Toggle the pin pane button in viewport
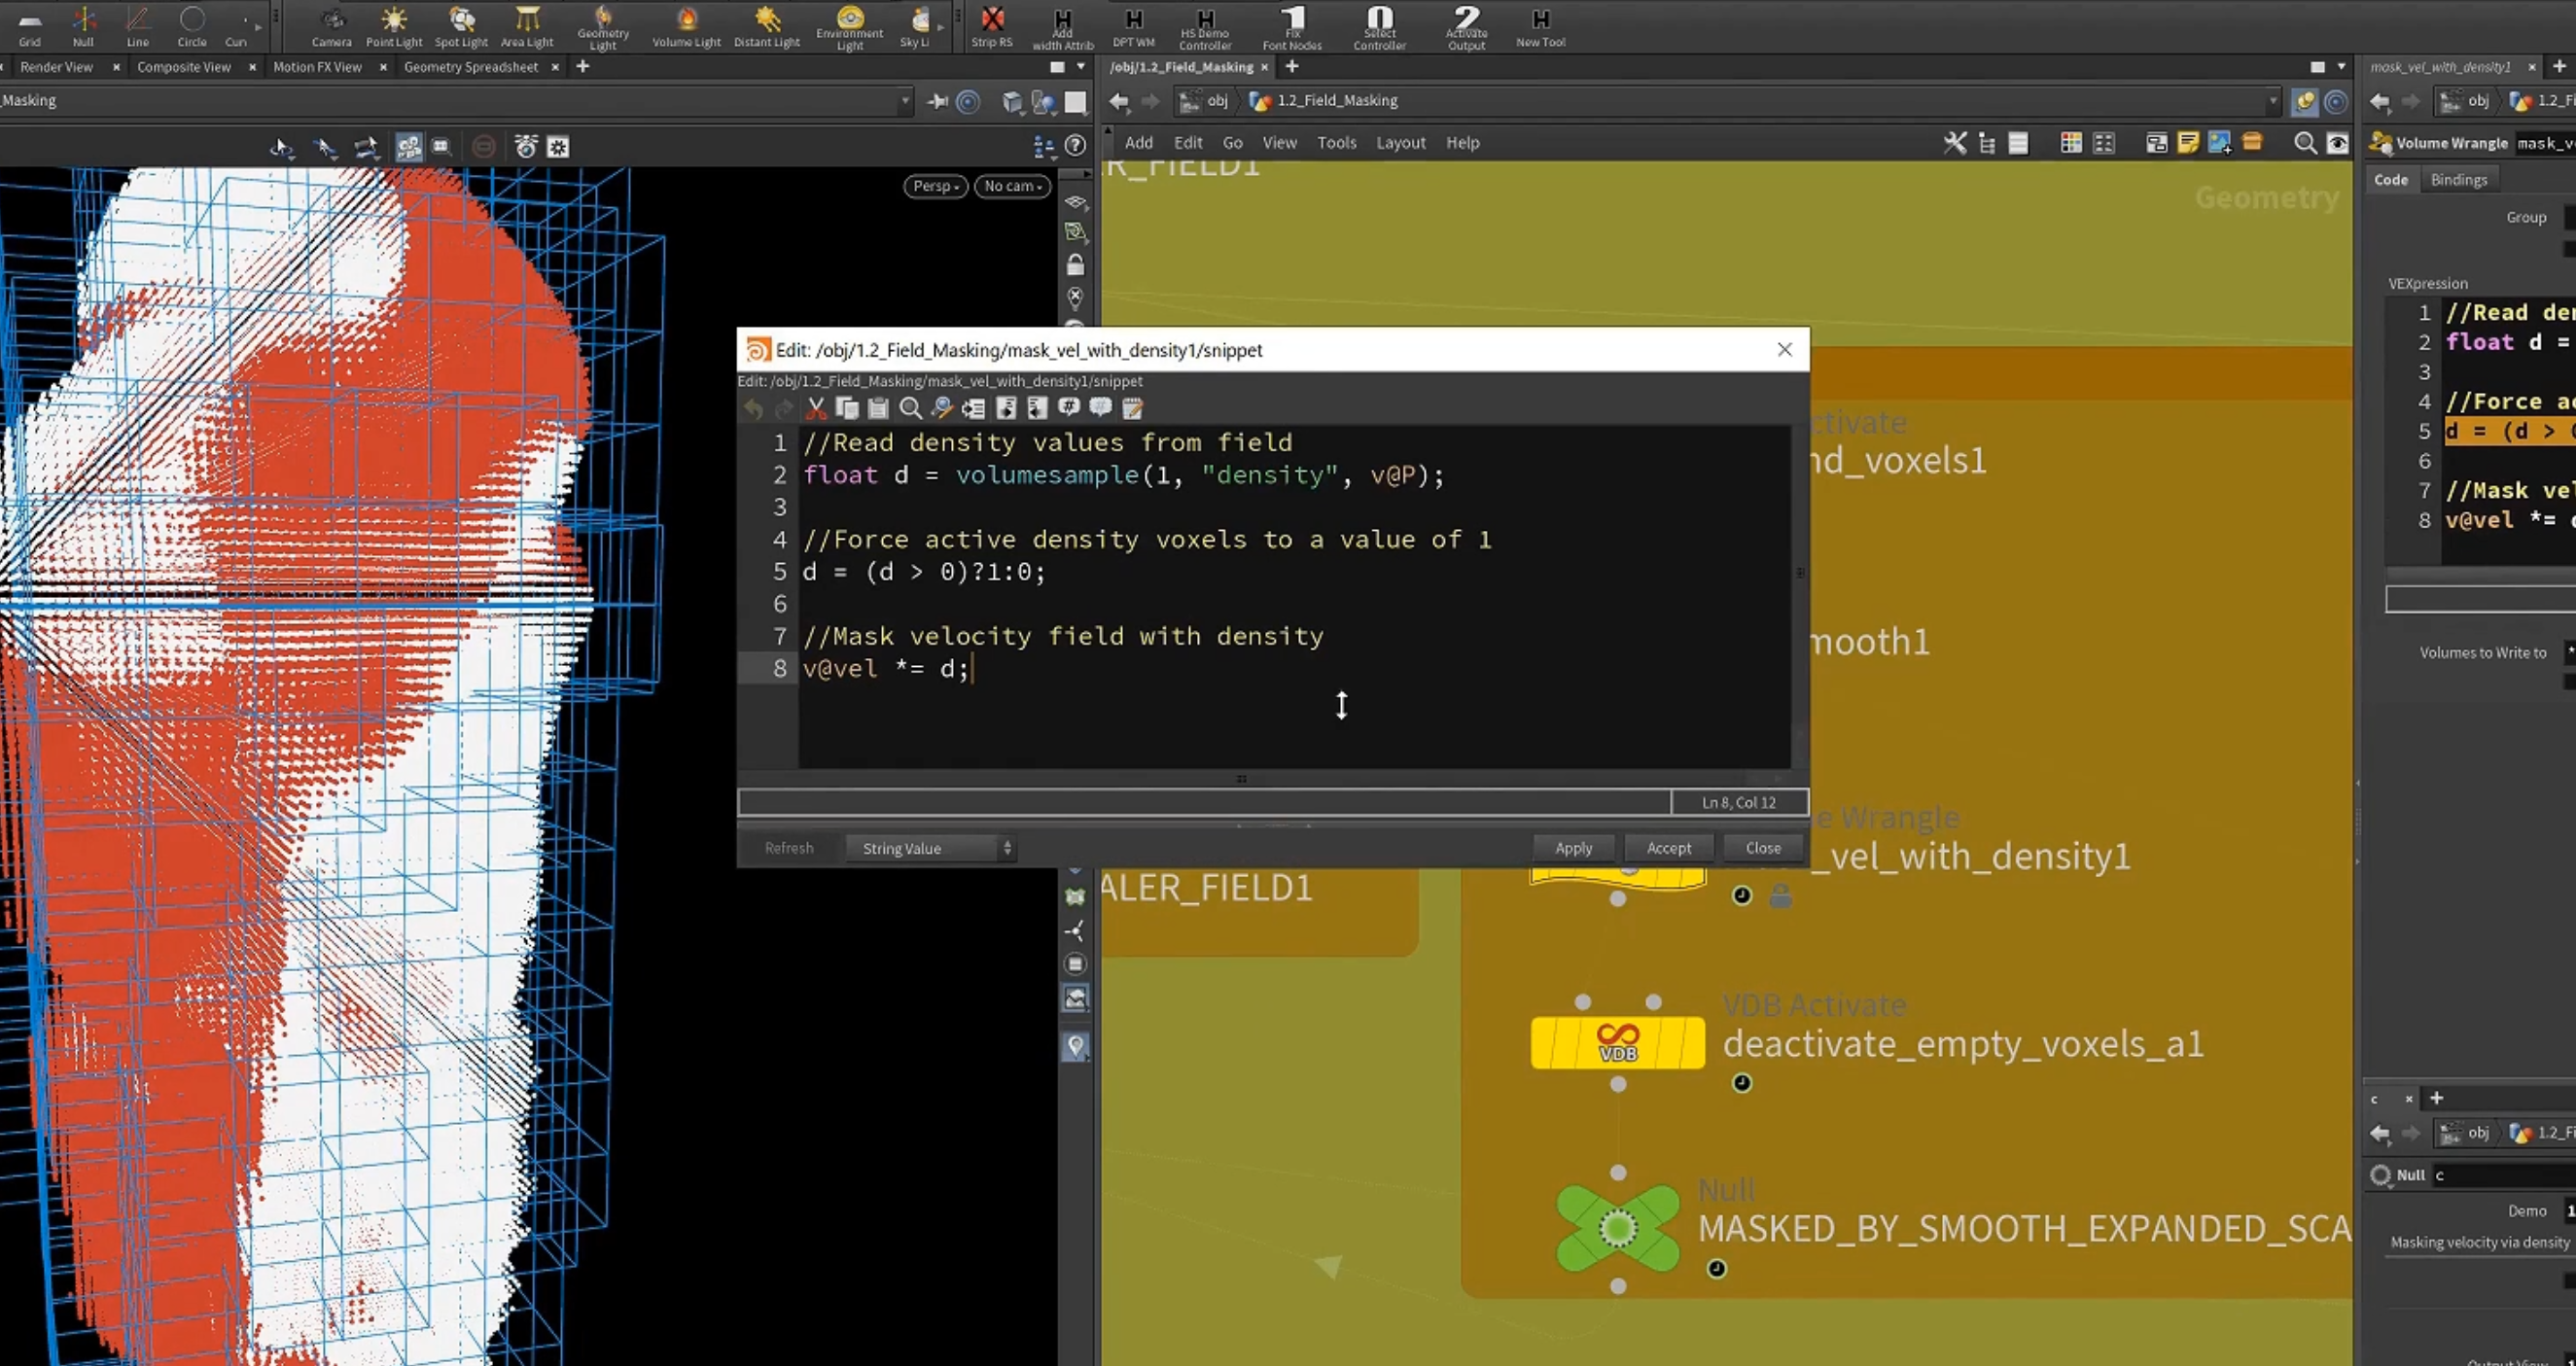Screen dimensions: 2576x1366 [938, 101]
